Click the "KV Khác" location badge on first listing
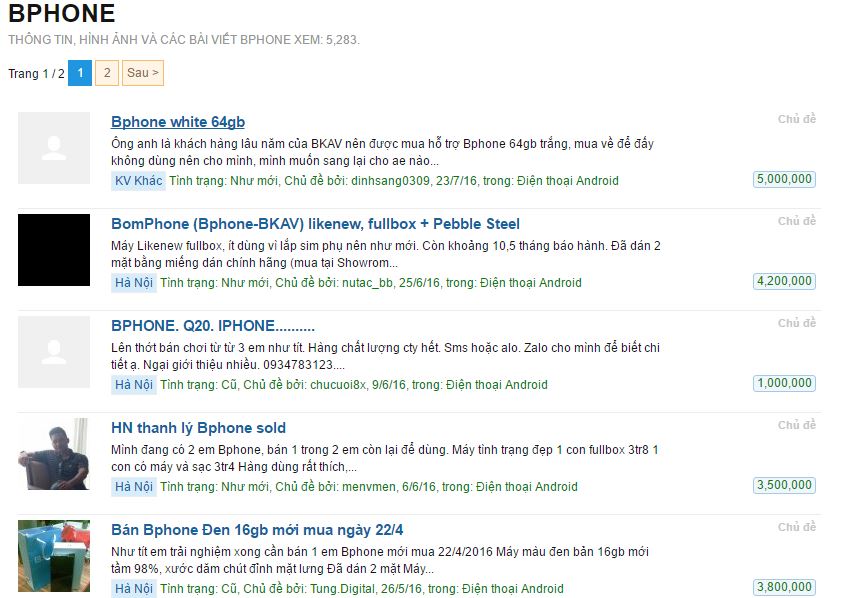The width and height of the screenshot is (842, 598). tap(132, 181)
